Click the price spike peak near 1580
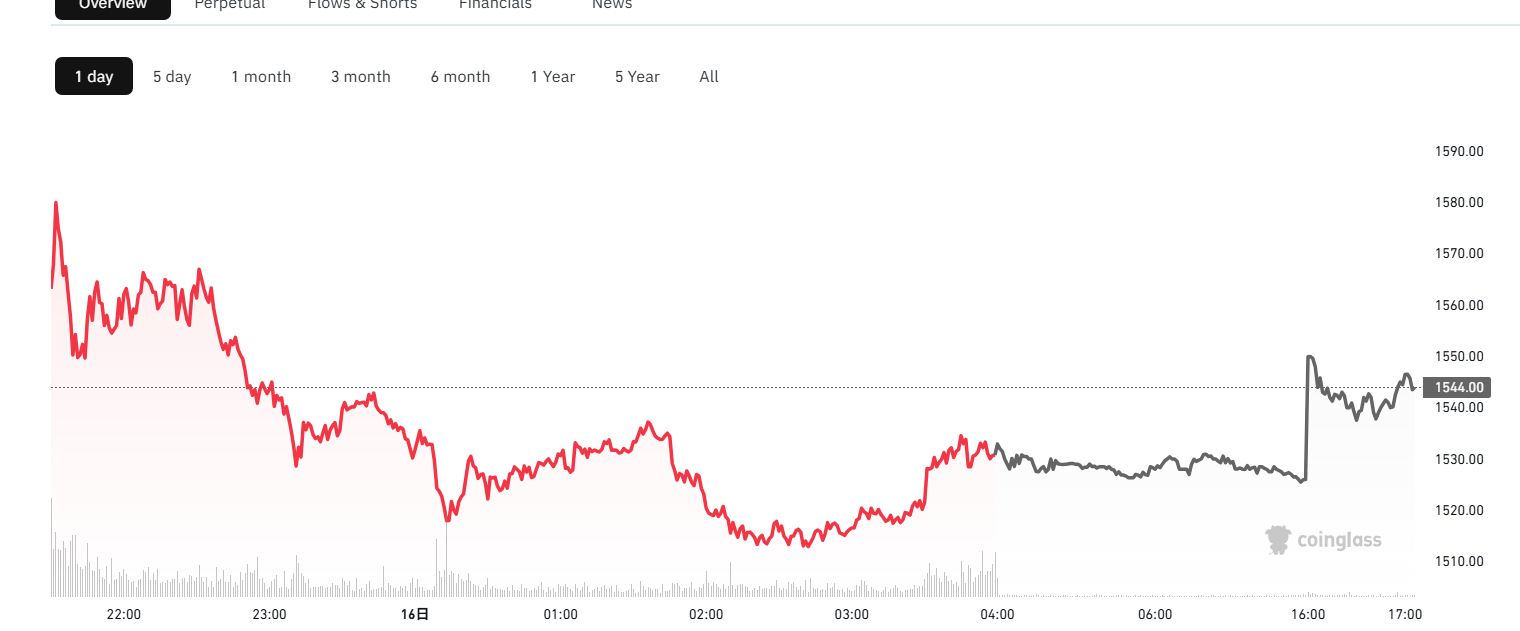1520x631 pixels. click(x=55, y=203)
